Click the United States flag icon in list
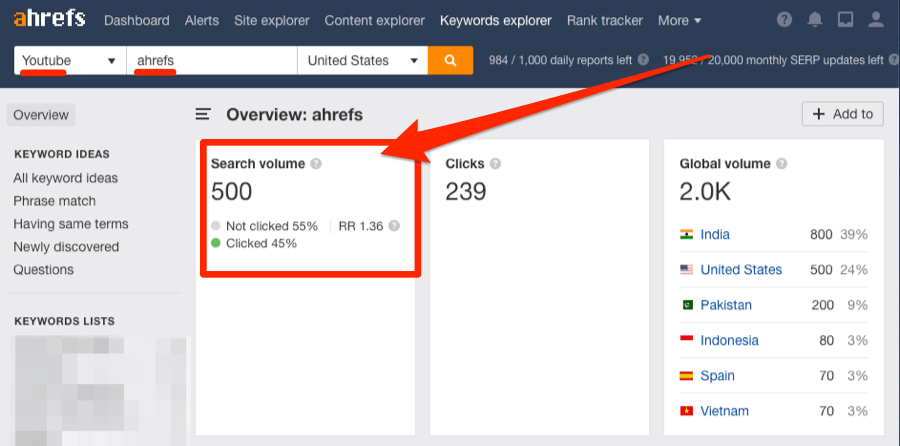The height and width of the screenshot is (446, 900). tap(686, 269)
